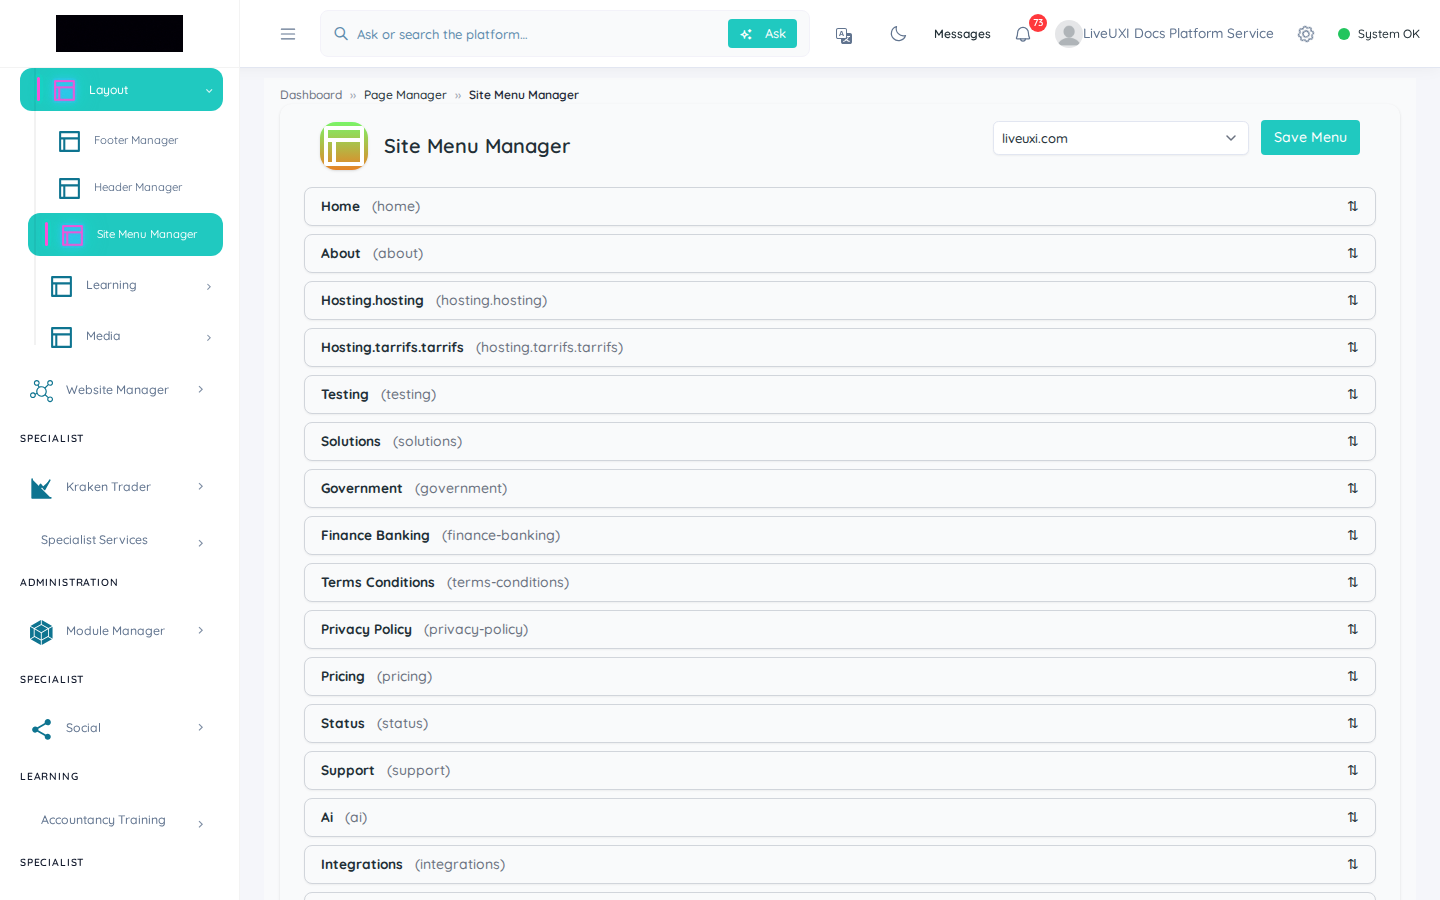1440x900 pixels.
Task: Click the reorder icon on Government row
Action: (x=1353, y=489)
